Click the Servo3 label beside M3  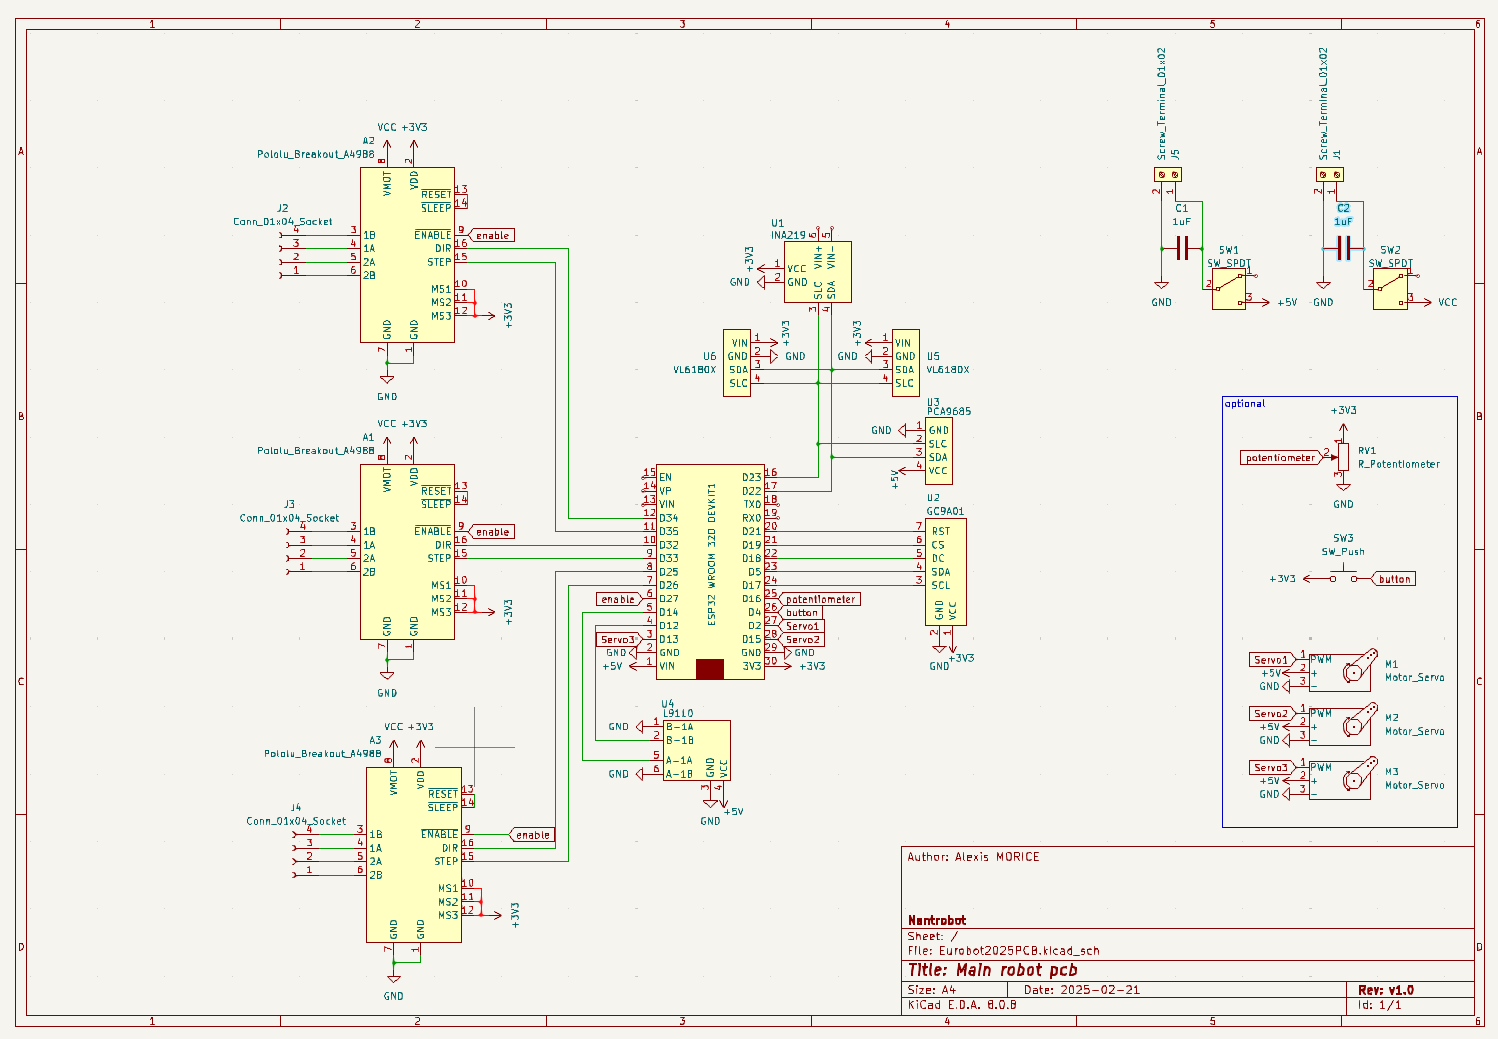(1270, 768)
